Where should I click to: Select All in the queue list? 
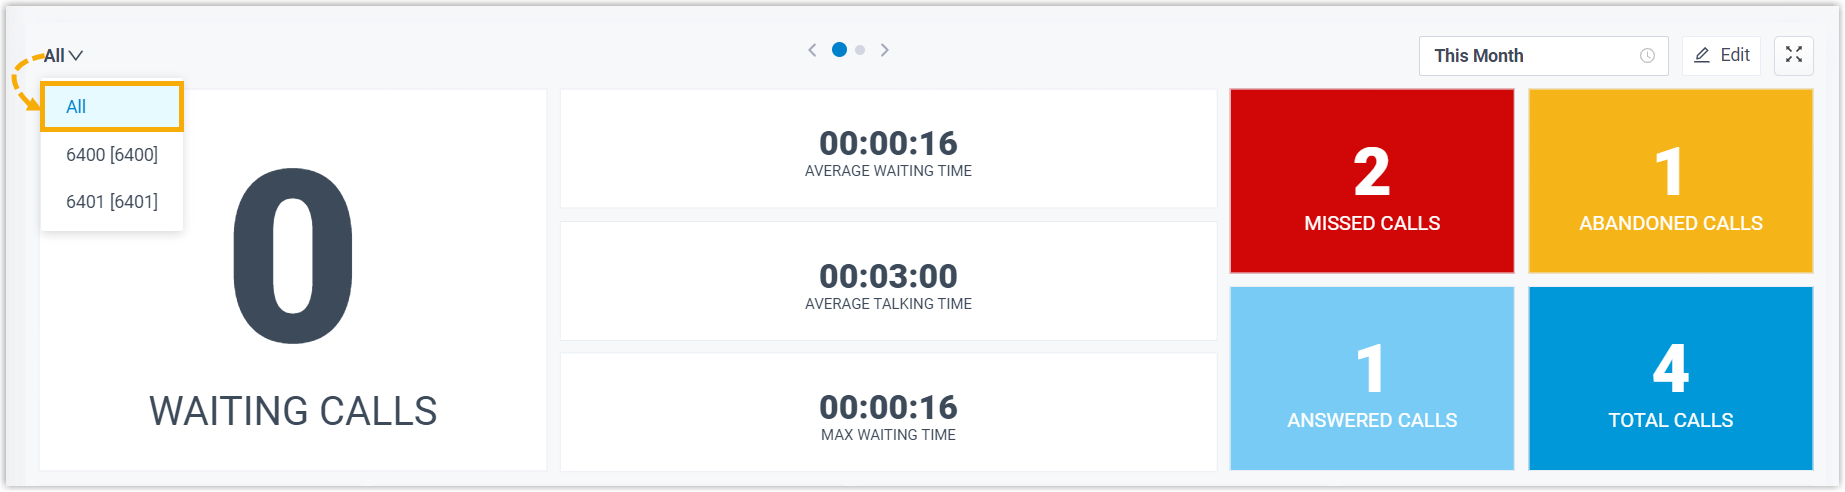click(x=112, y=107)
